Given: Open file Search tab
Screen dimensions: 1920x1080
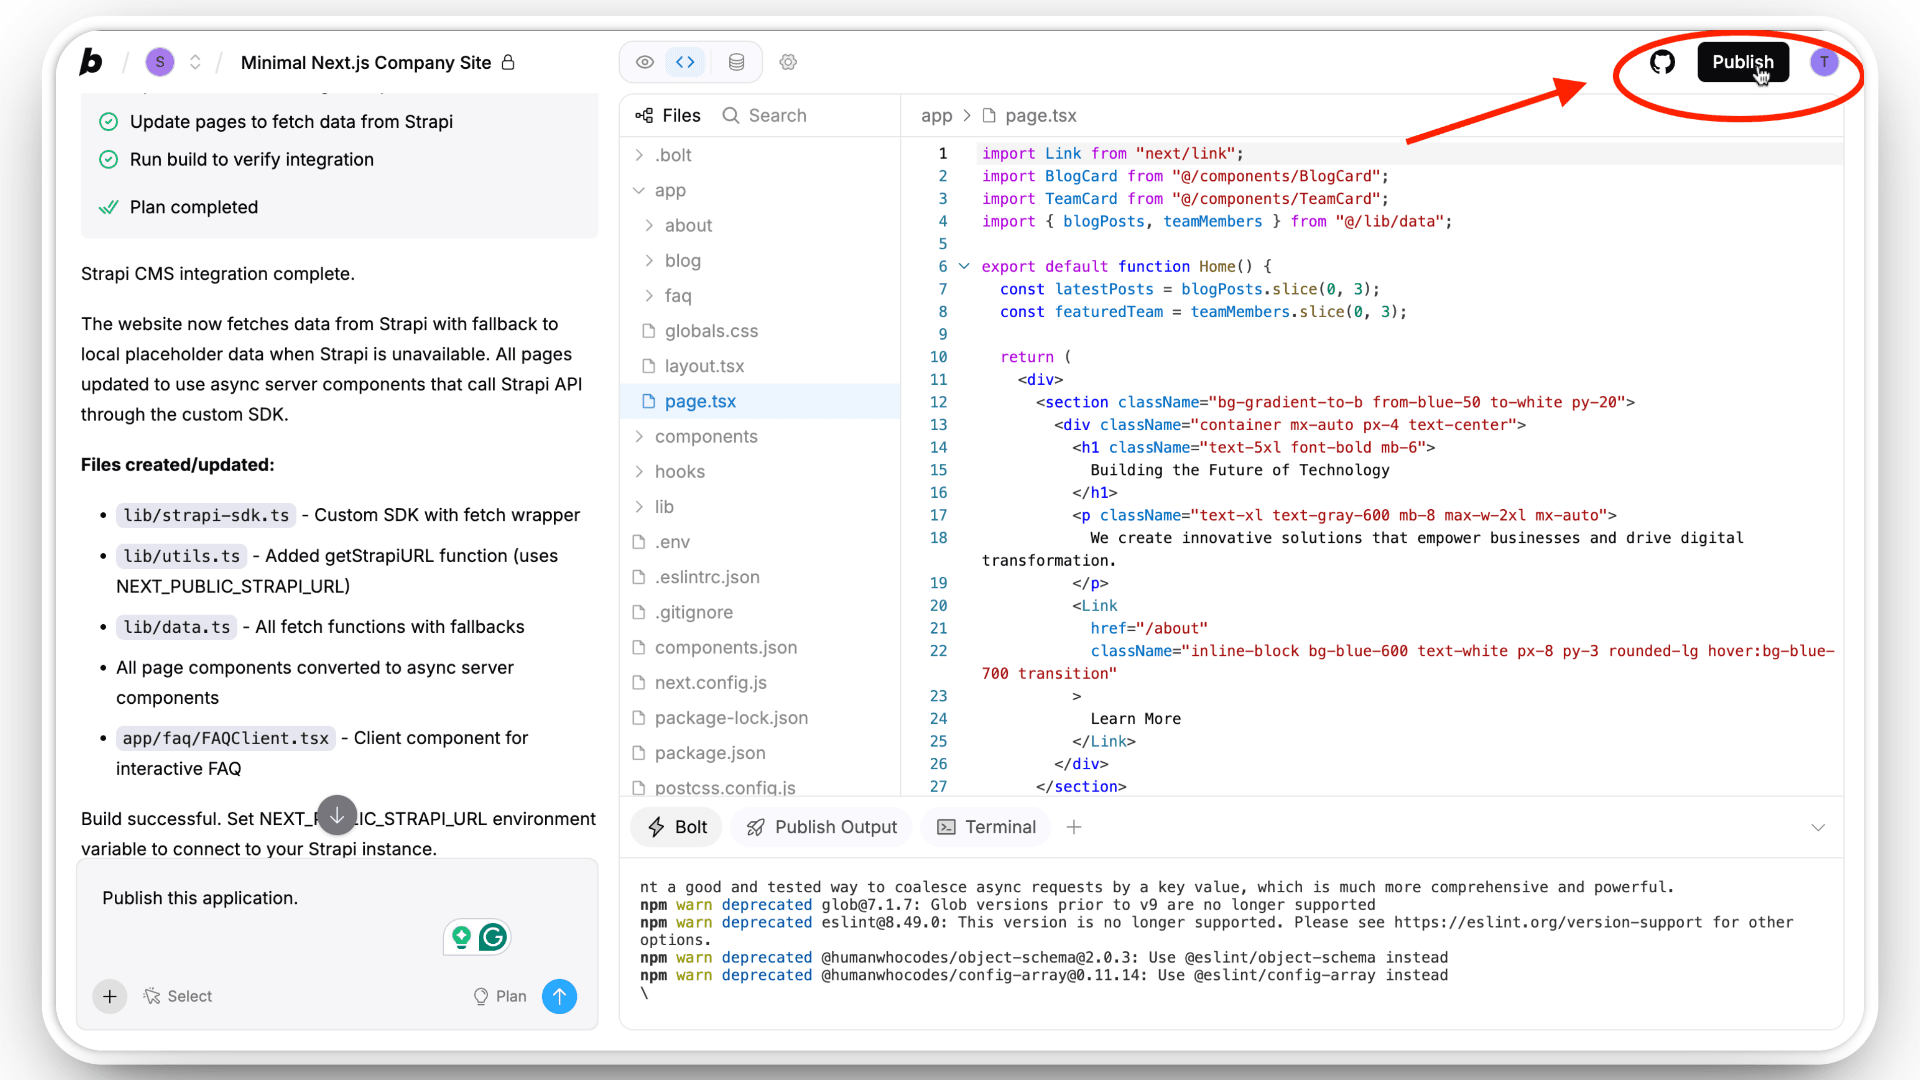Looking at the screenshot, I should pos(765,116).
